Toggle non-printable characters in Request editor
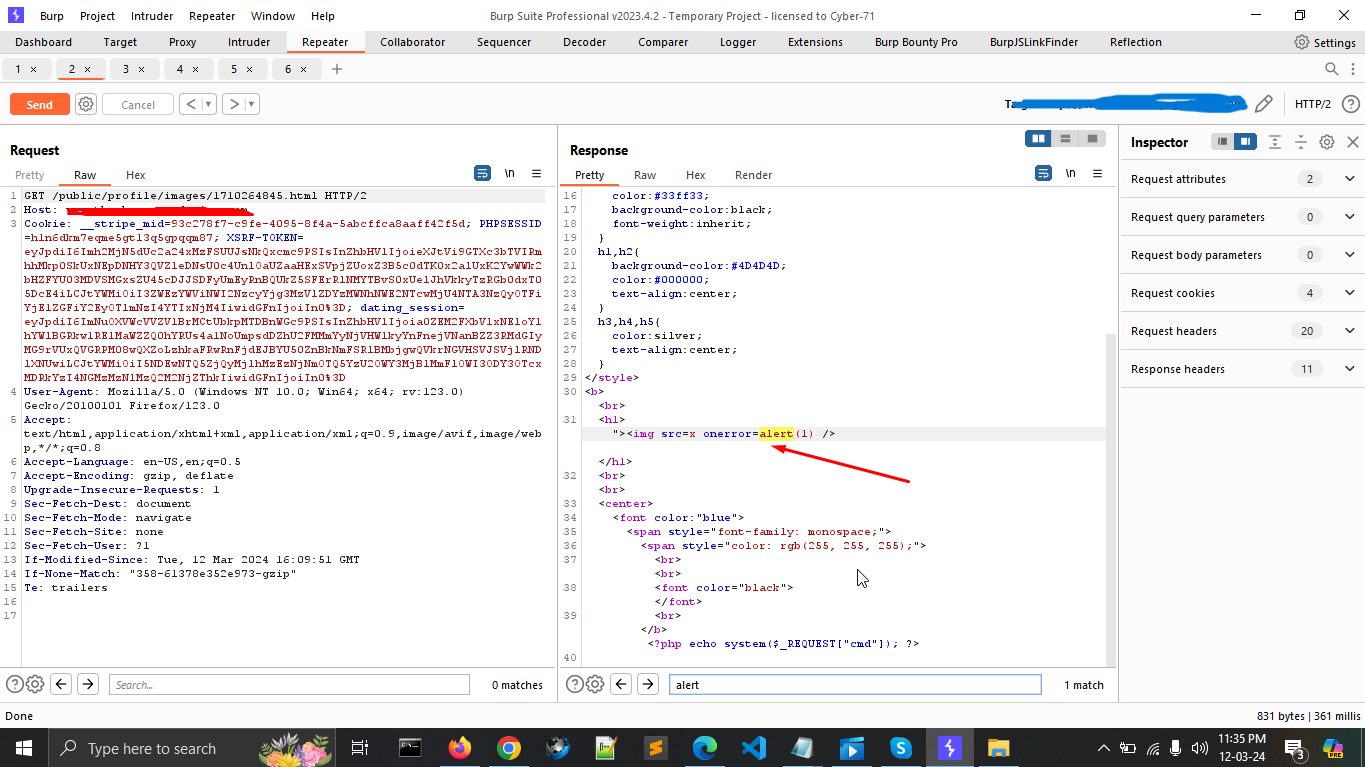 509,173
